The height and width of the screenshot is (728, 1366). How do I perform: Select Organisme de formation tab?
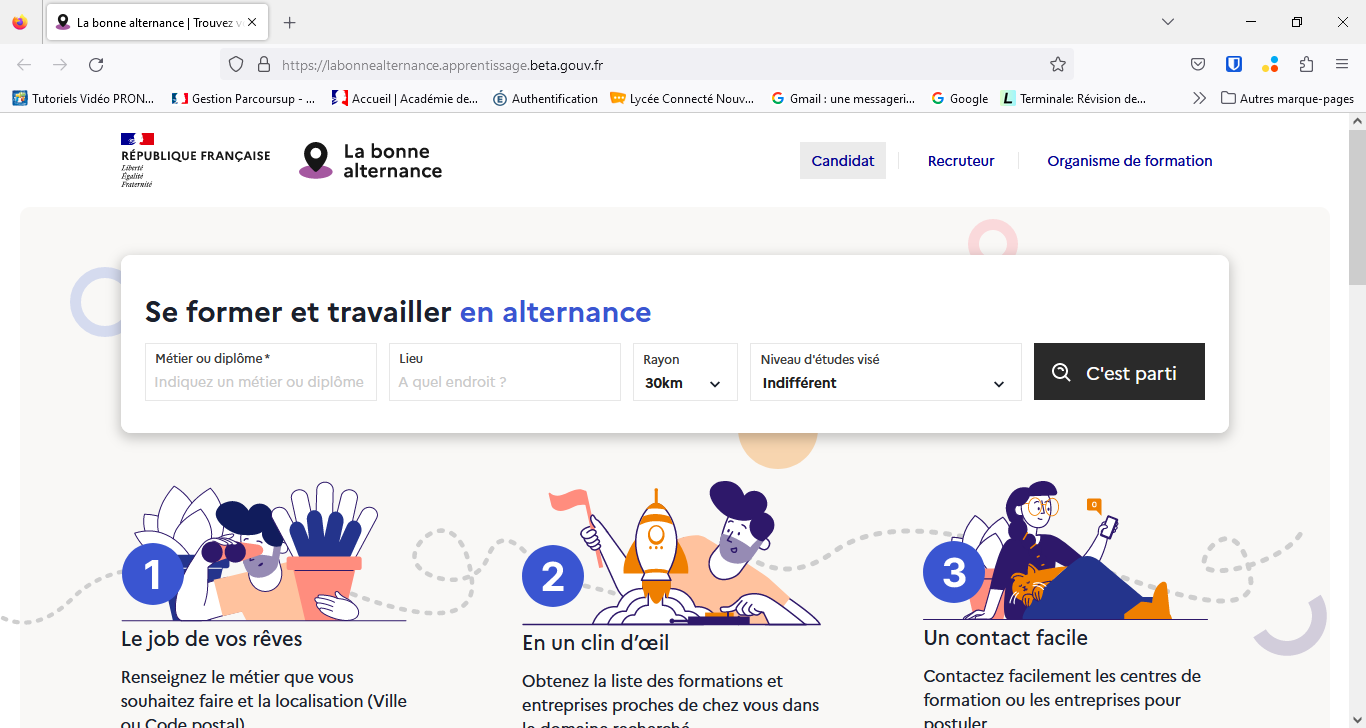point(1130,161)
